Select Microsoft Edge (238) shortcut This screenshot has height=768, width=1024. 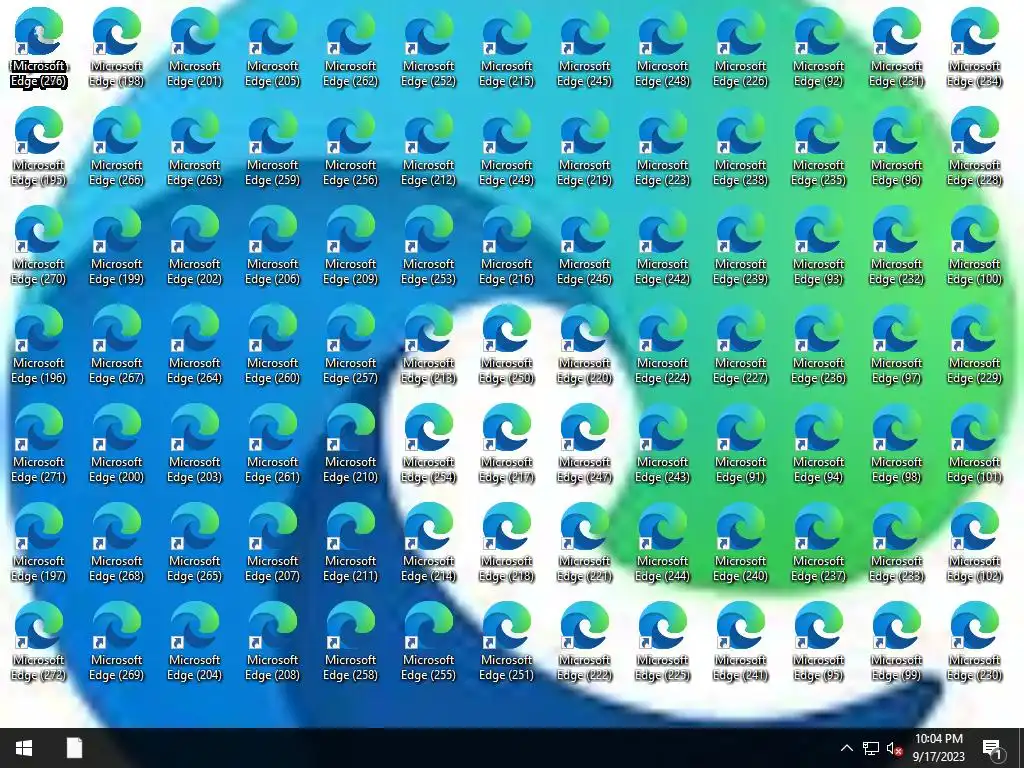pos(740,146)
